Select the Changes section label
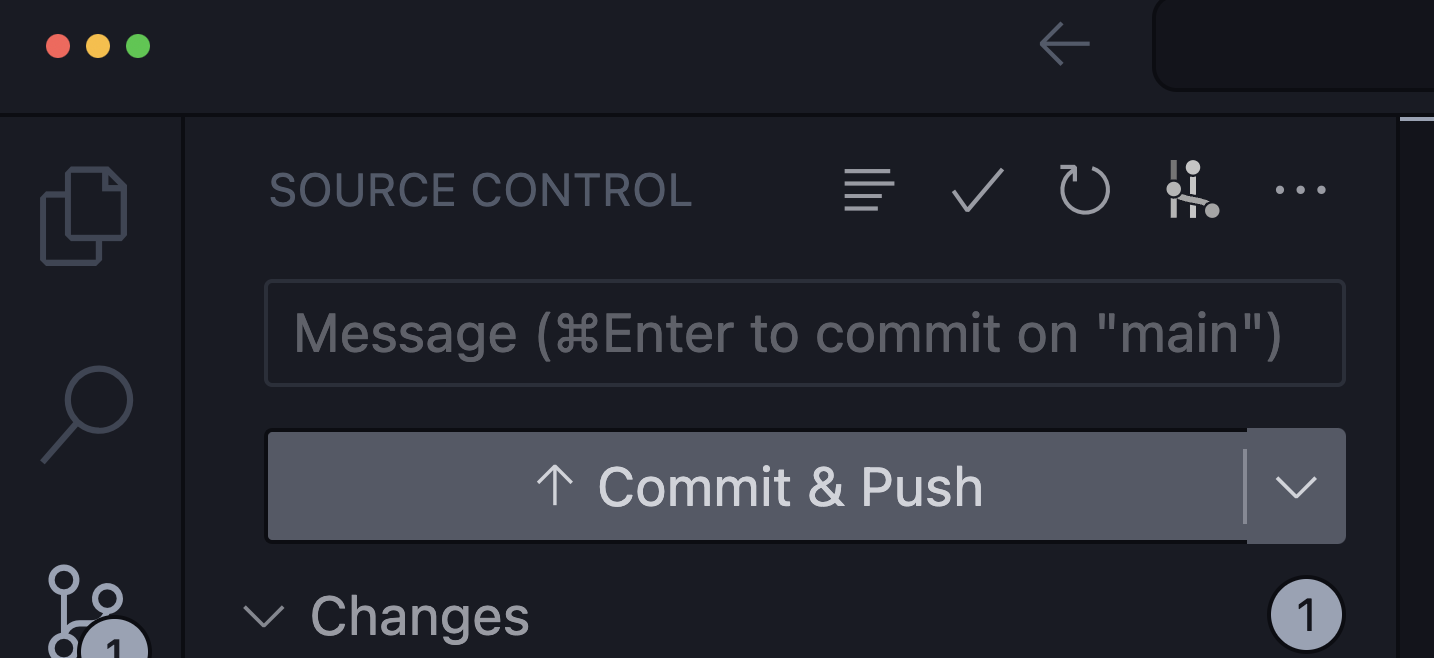 pos(420,617)
